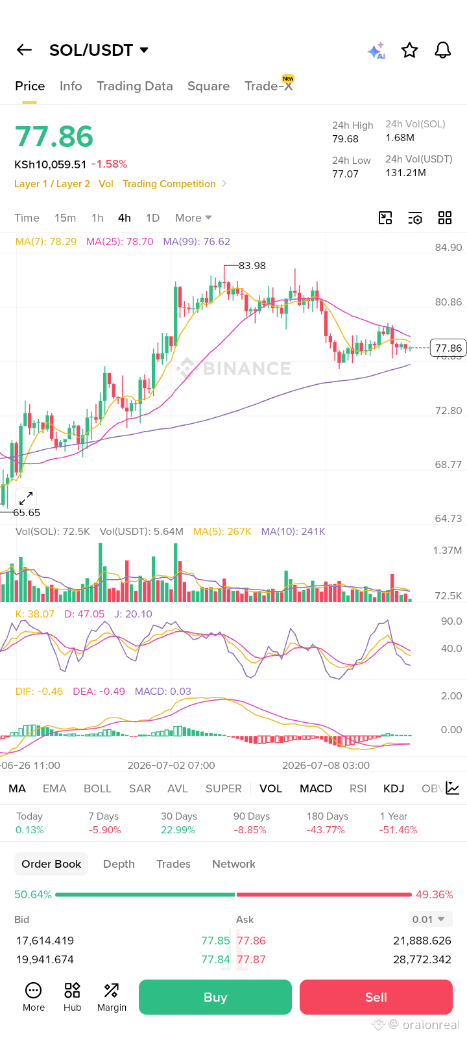The width and height of the screenshot is (467, 1040).
Task: Open indicator settings chart icon
Action: click(x=452, y=788)
